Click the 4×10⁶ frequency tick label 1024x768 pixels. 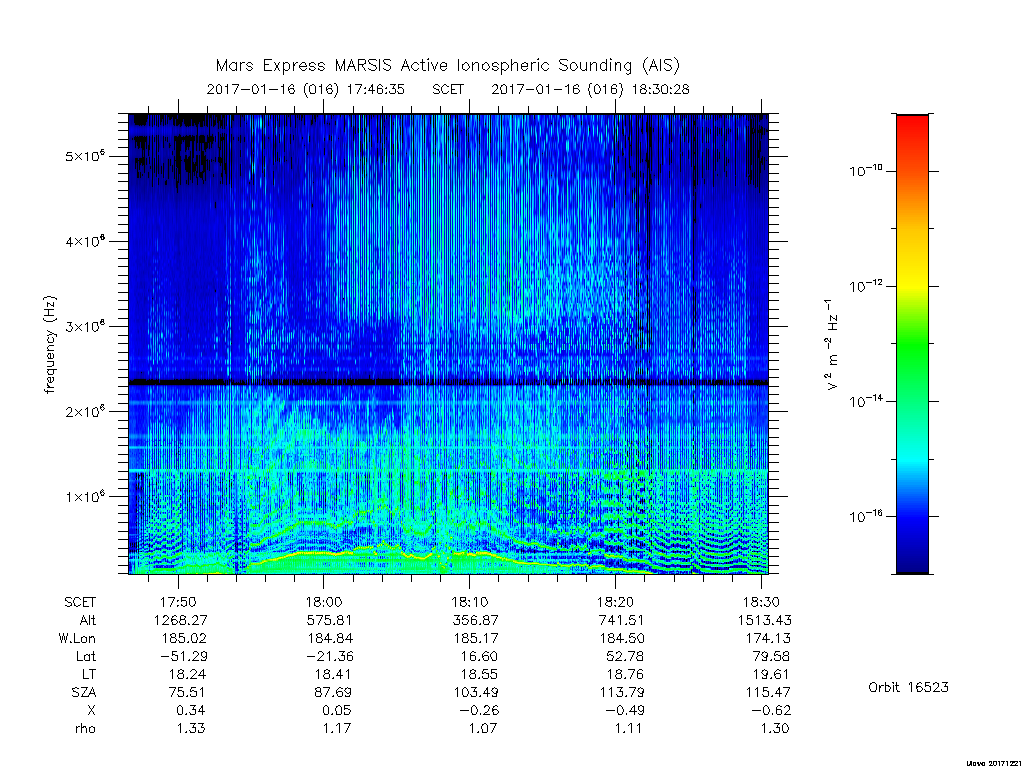coord(85,241)
